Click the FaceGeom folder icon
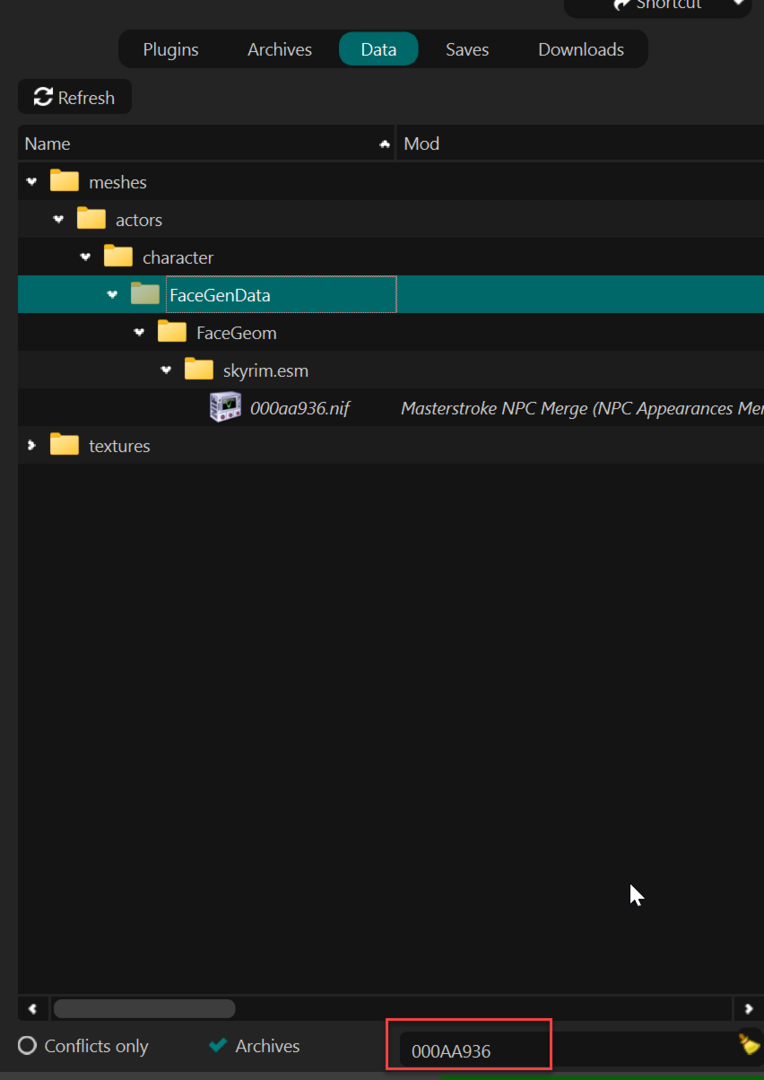 click(172, 333)
